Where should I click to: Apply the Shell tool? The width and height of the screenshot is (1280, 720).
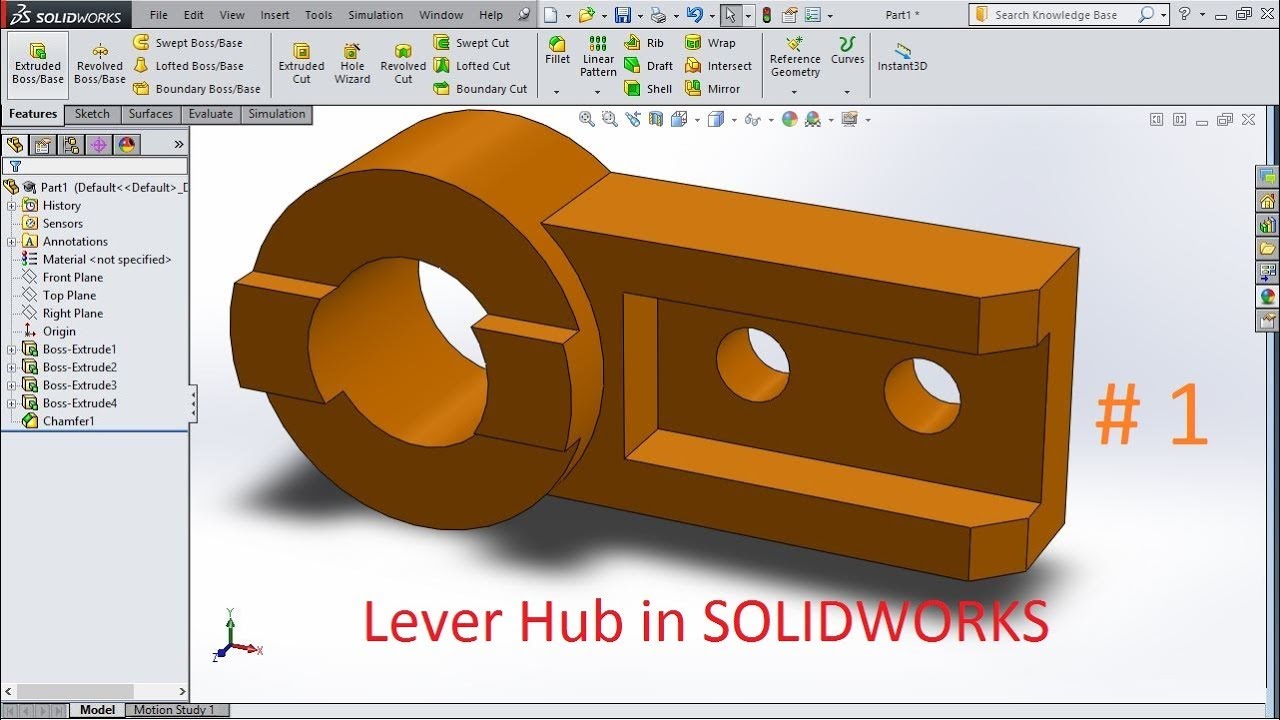648,89
